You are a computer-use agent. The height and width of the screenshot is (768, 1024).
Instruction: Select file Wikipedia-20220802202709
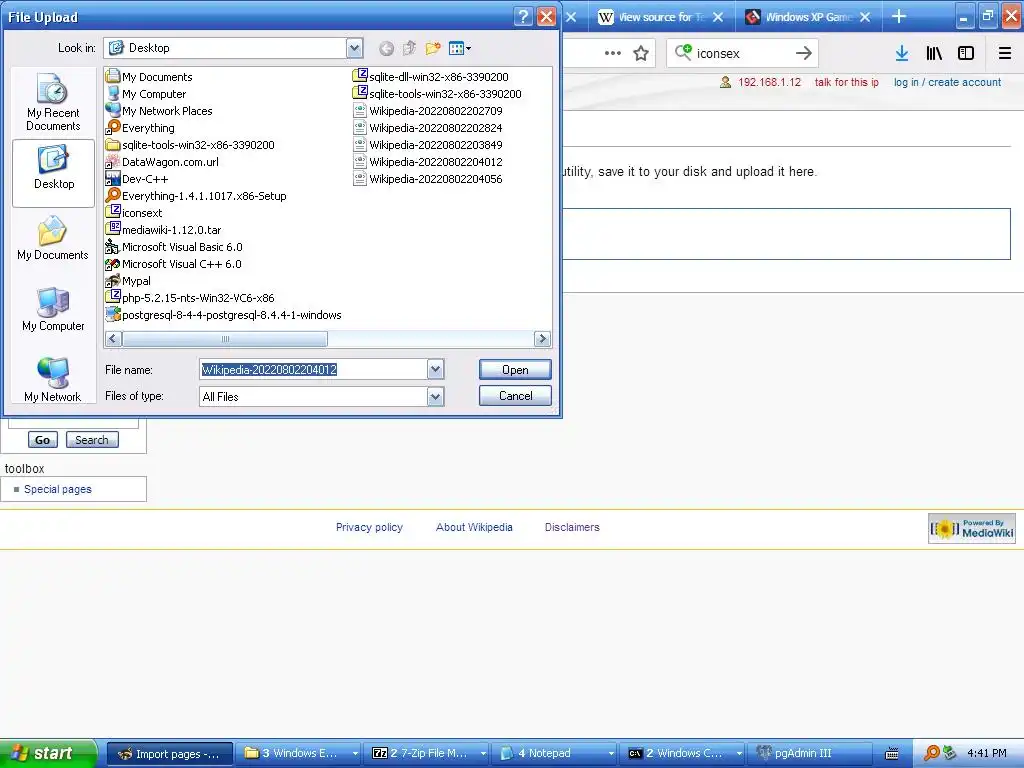pos(428,111)
